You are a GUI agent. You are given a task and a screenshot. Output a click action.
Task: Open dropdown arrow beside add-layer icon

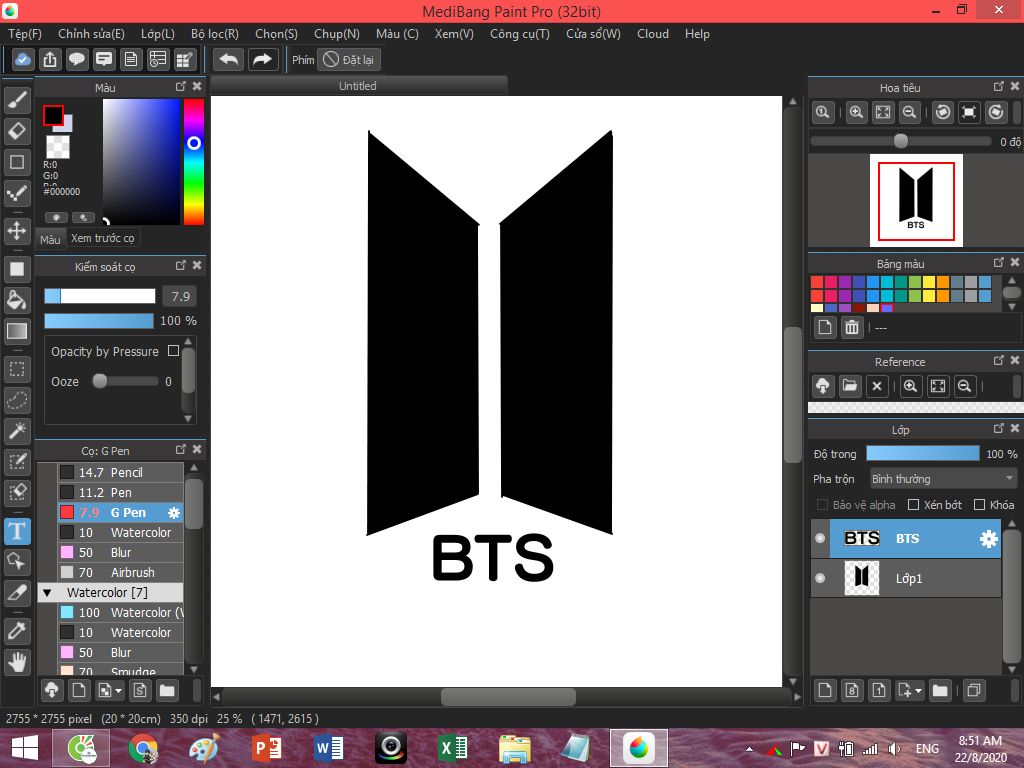click(918, 690)
